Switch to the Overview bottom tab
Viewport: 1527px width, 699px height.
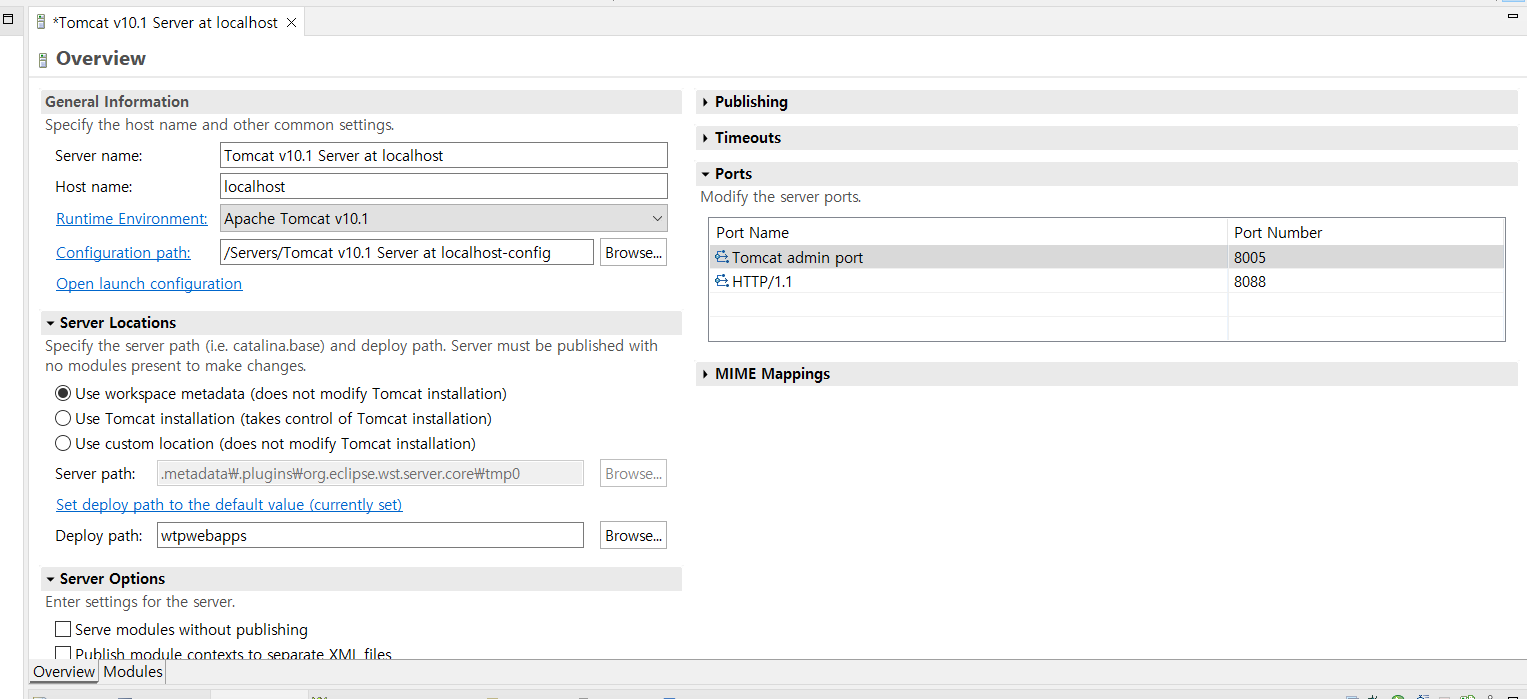point(64,672)
